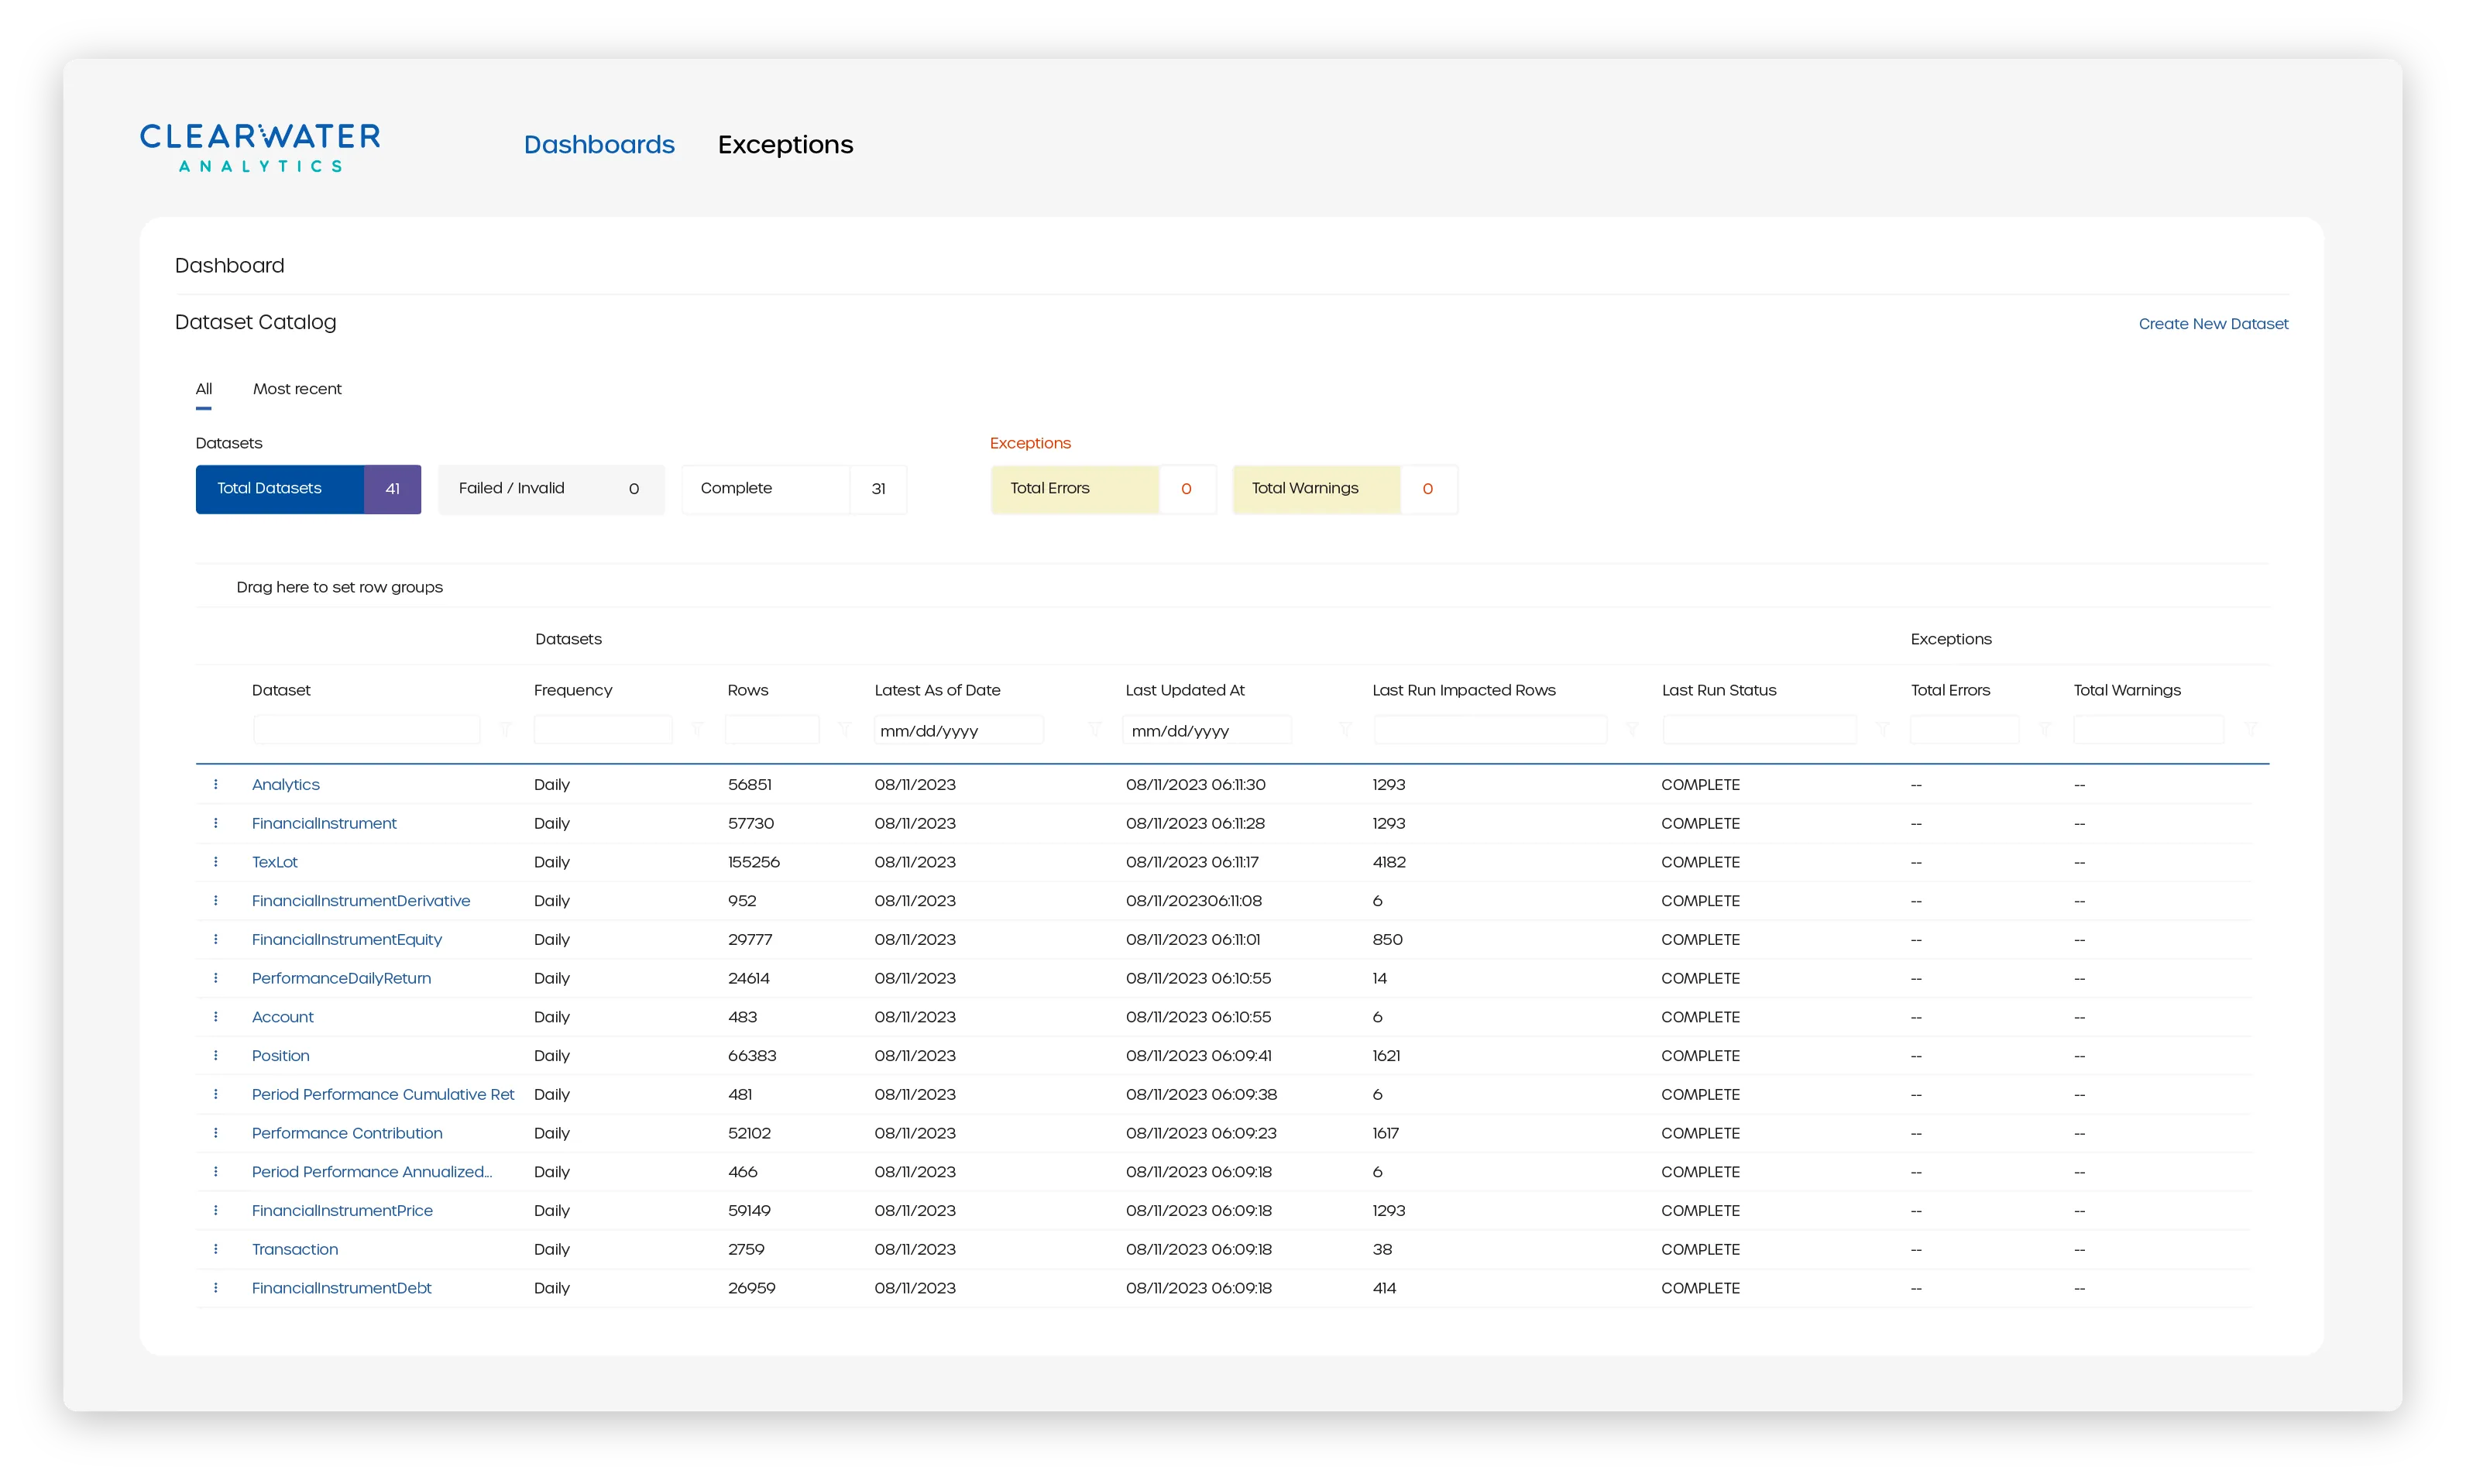Open the Latest As of Date filter menu
This screenshot has width=2466, height=1484.
pos(1094,729)
